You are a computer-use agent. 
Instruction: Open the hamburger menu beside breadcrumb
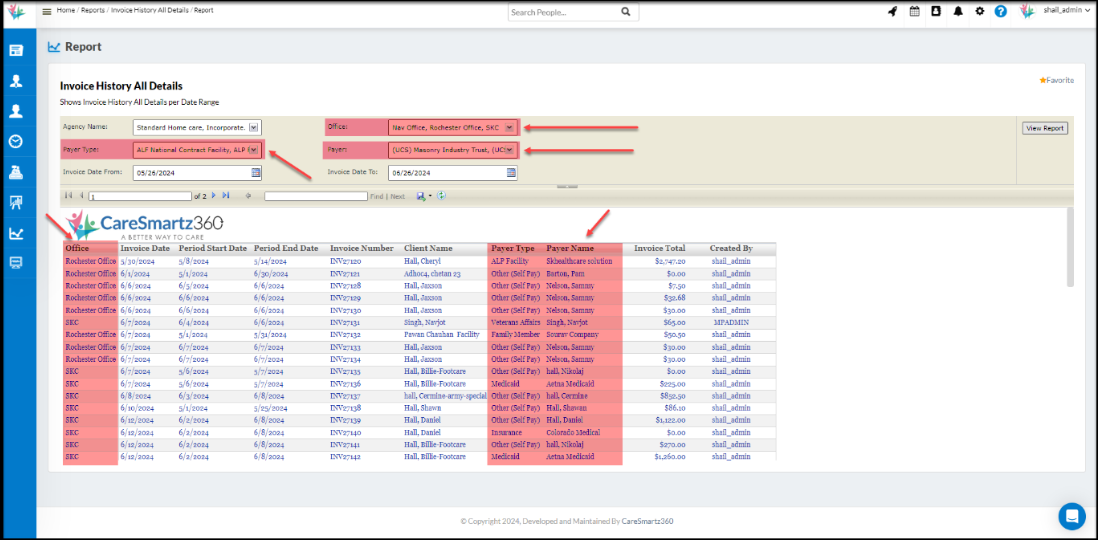[x=47, y=11]
